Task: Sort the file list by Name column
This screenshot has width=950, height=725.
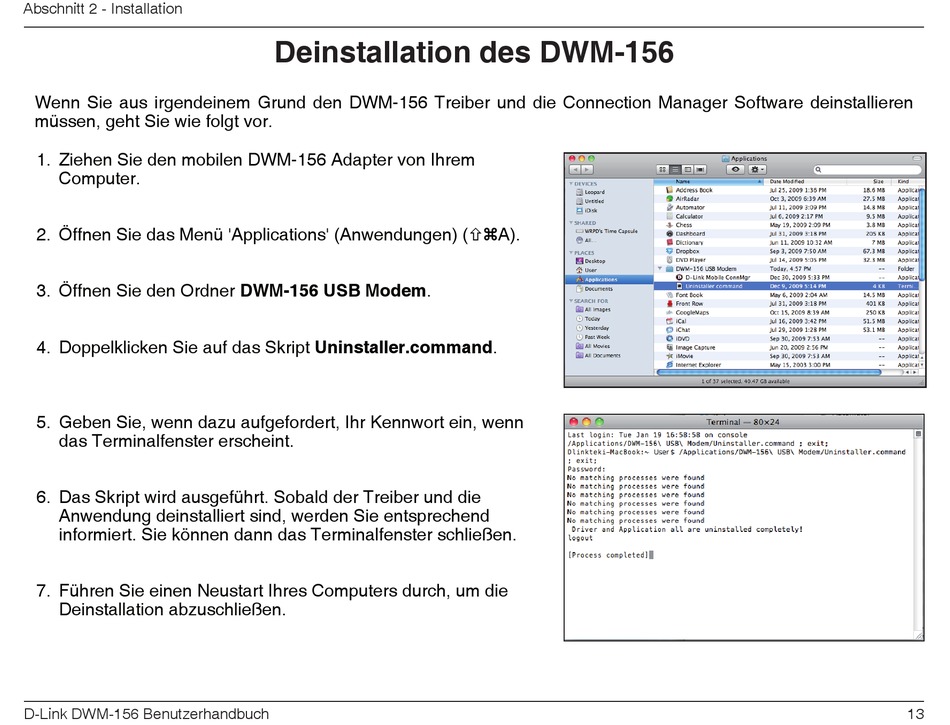Action: tap(709, 182)
